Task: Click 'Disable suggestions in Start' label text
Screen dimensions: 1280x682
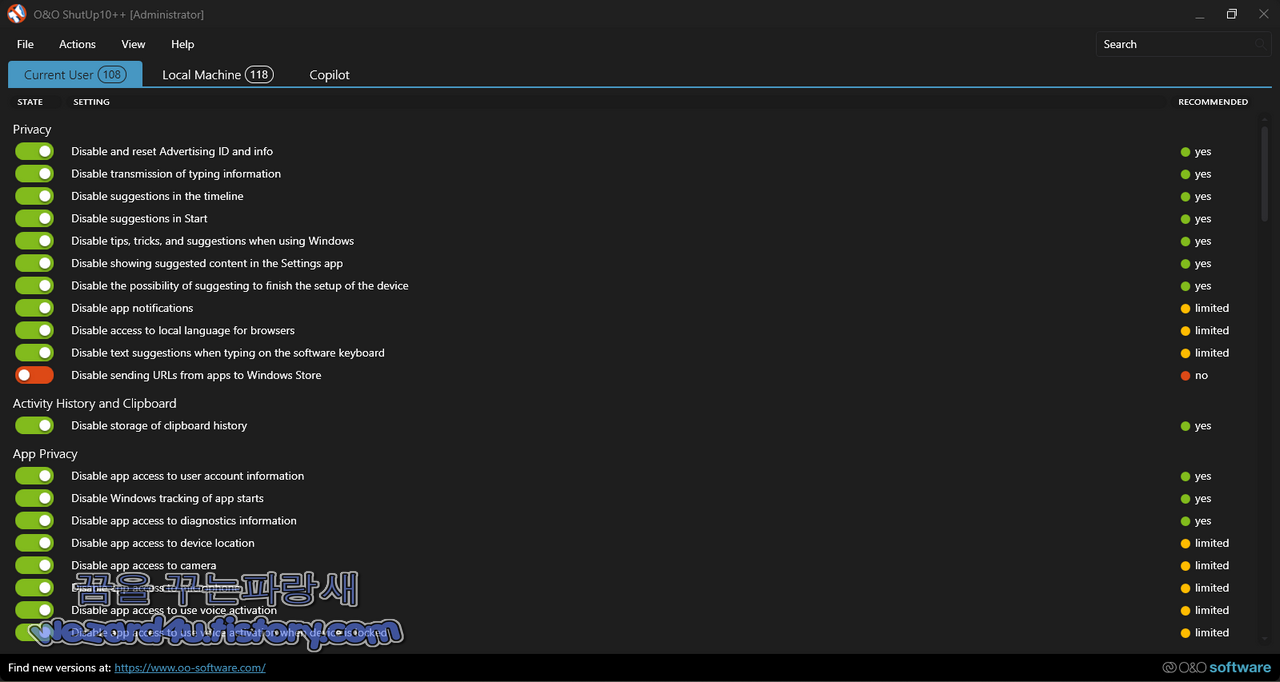Action: (139, 218)
